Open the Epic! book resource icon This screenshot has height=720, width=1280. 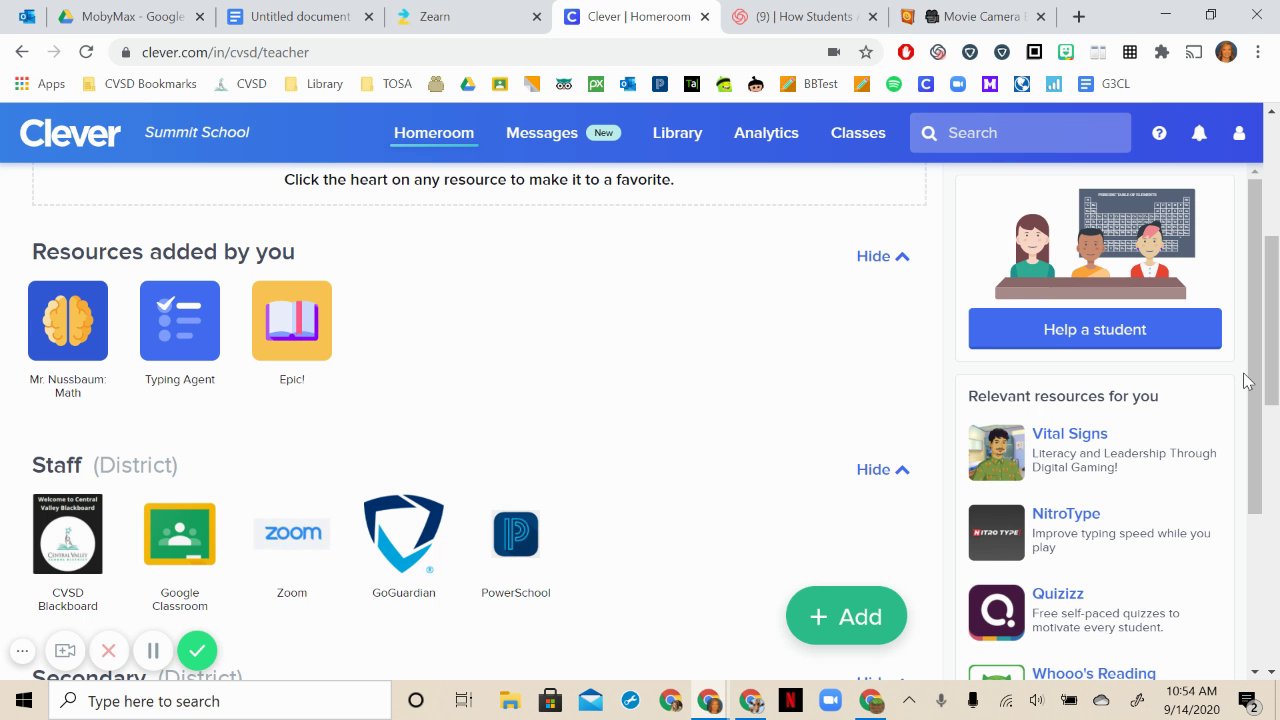(292, 321)
